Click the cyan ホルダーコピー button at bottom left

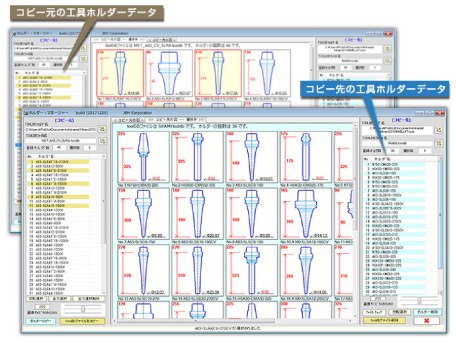click(41, 321)
